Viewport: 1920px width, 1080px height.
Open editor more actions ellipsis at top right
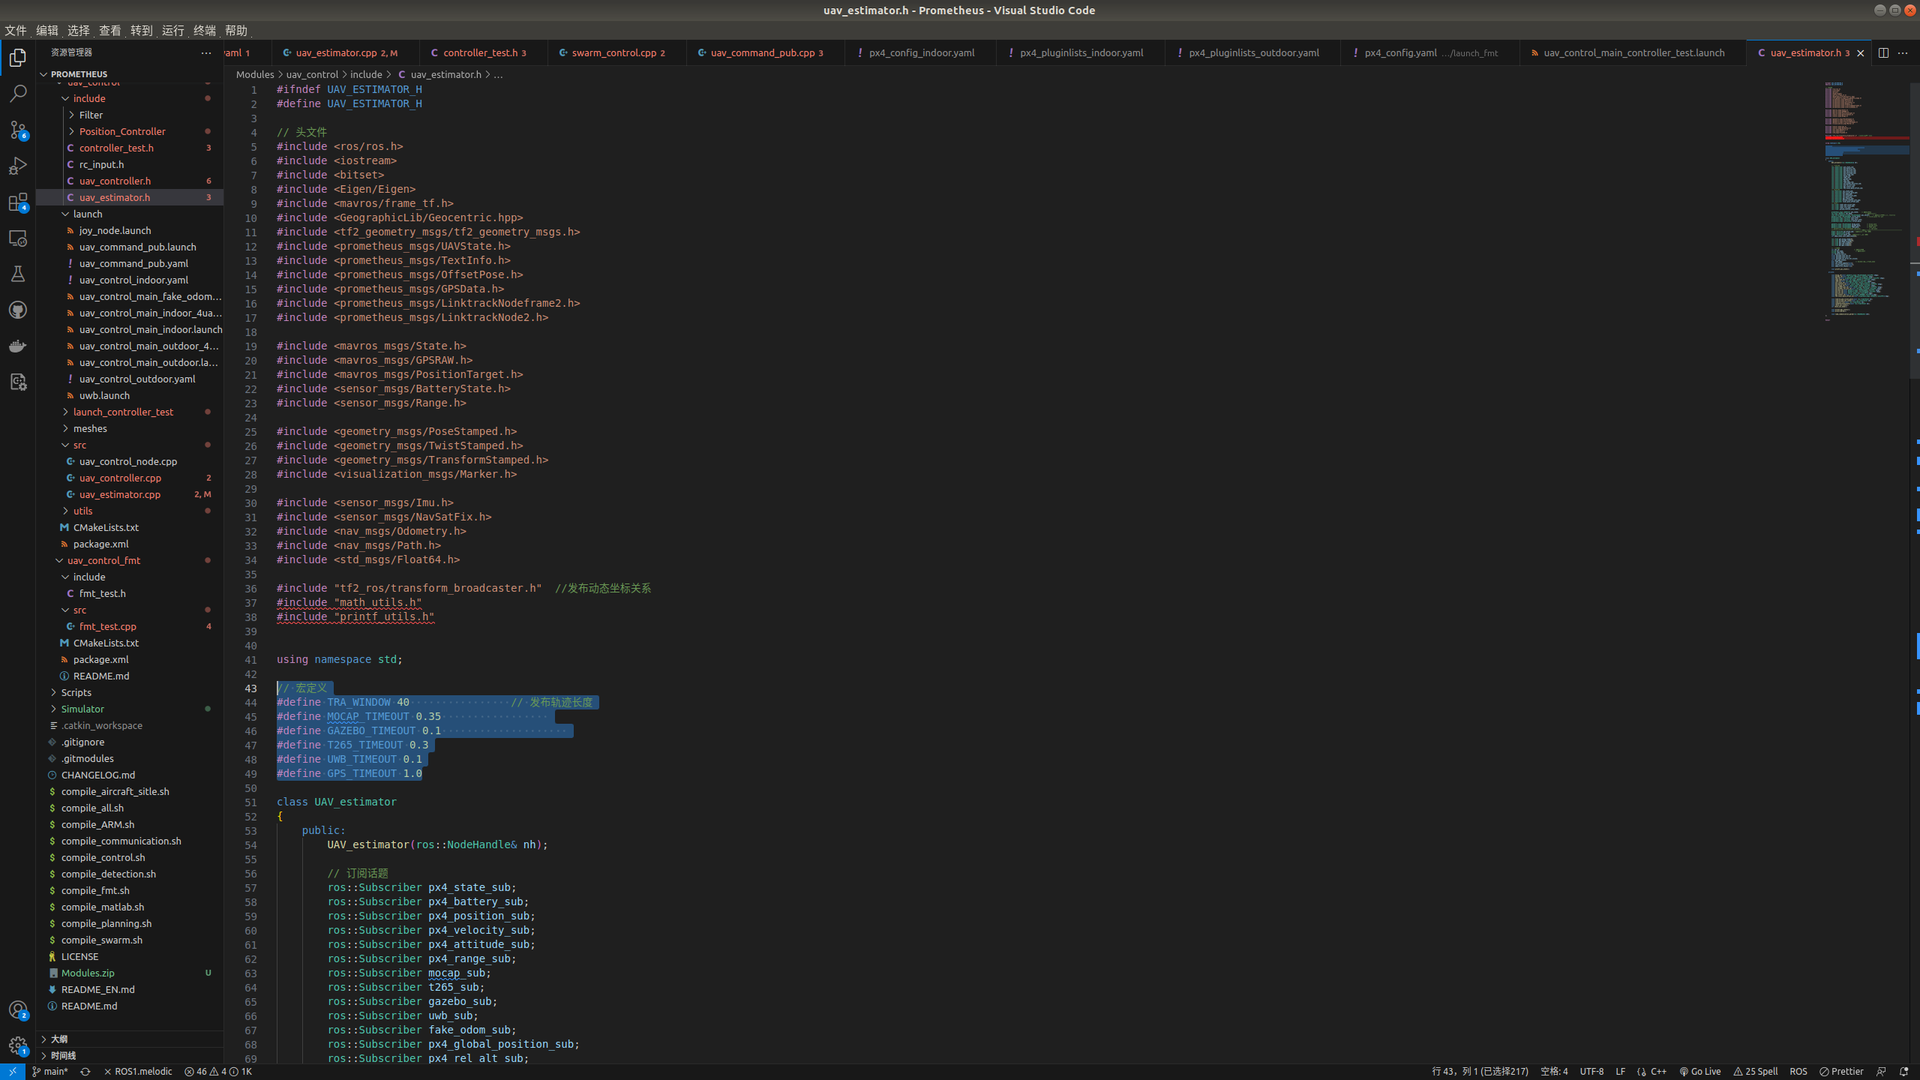coord(1903,53)
